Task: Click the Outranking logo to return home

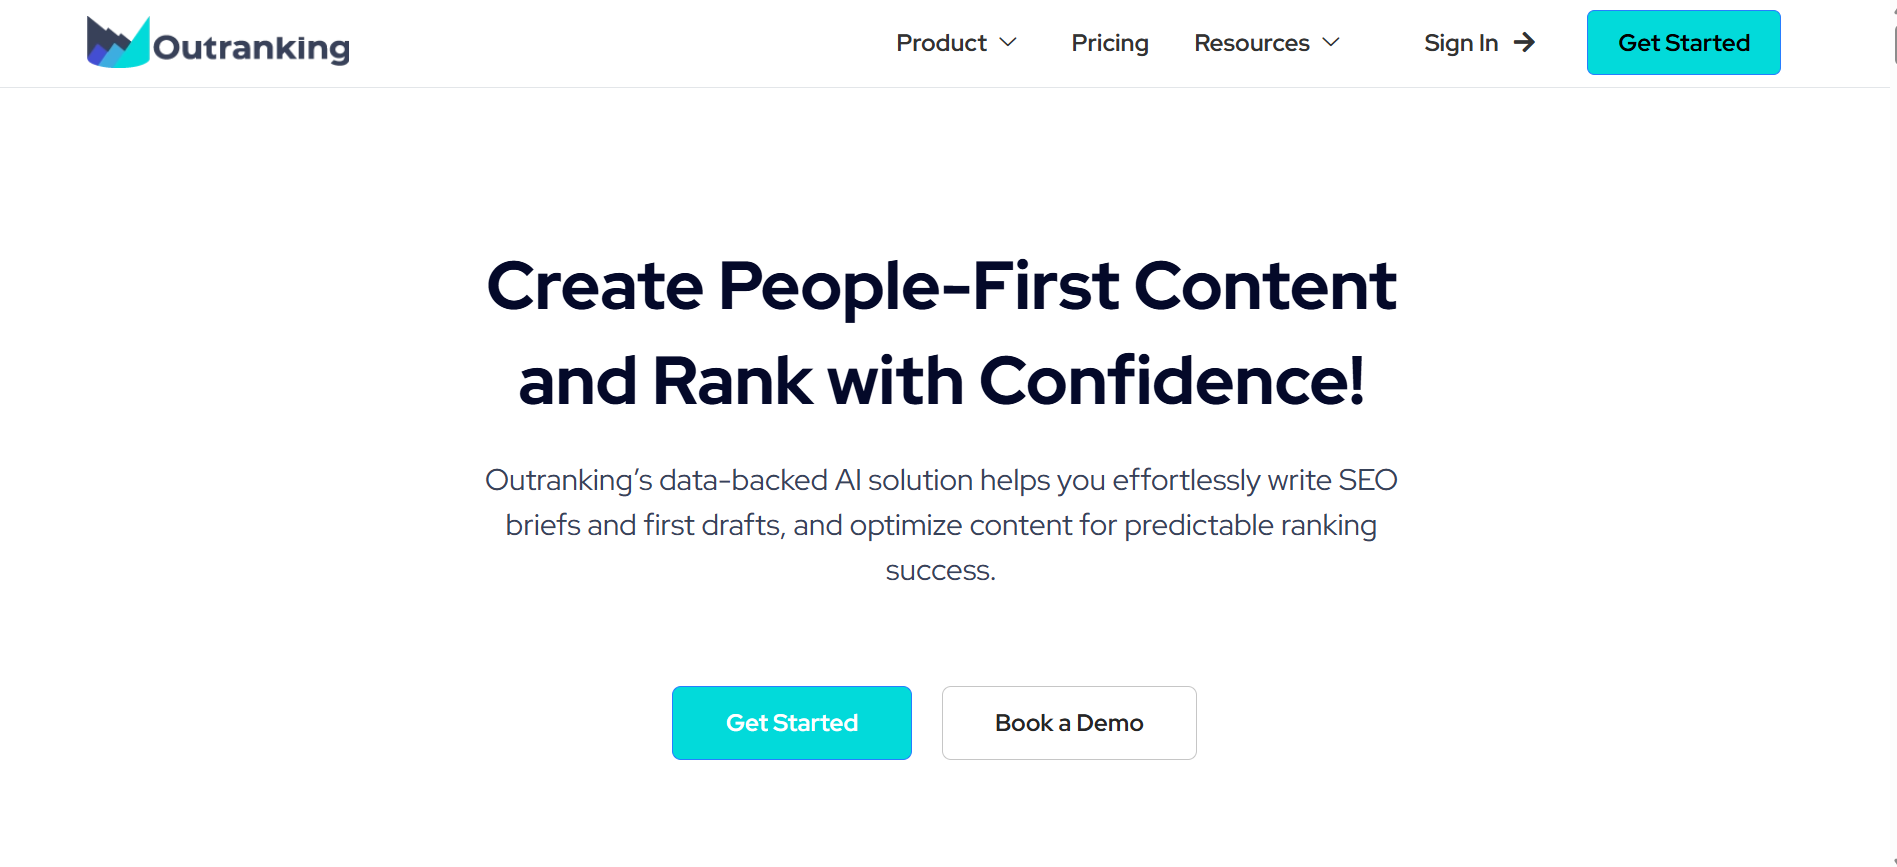Action: click(x=217, y=42)
